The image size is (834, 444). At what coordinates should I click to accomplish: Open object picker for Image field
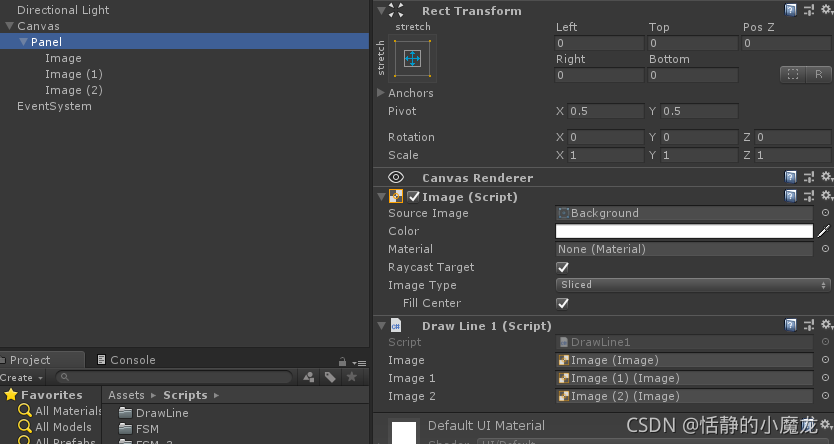(x=825, y=360)
